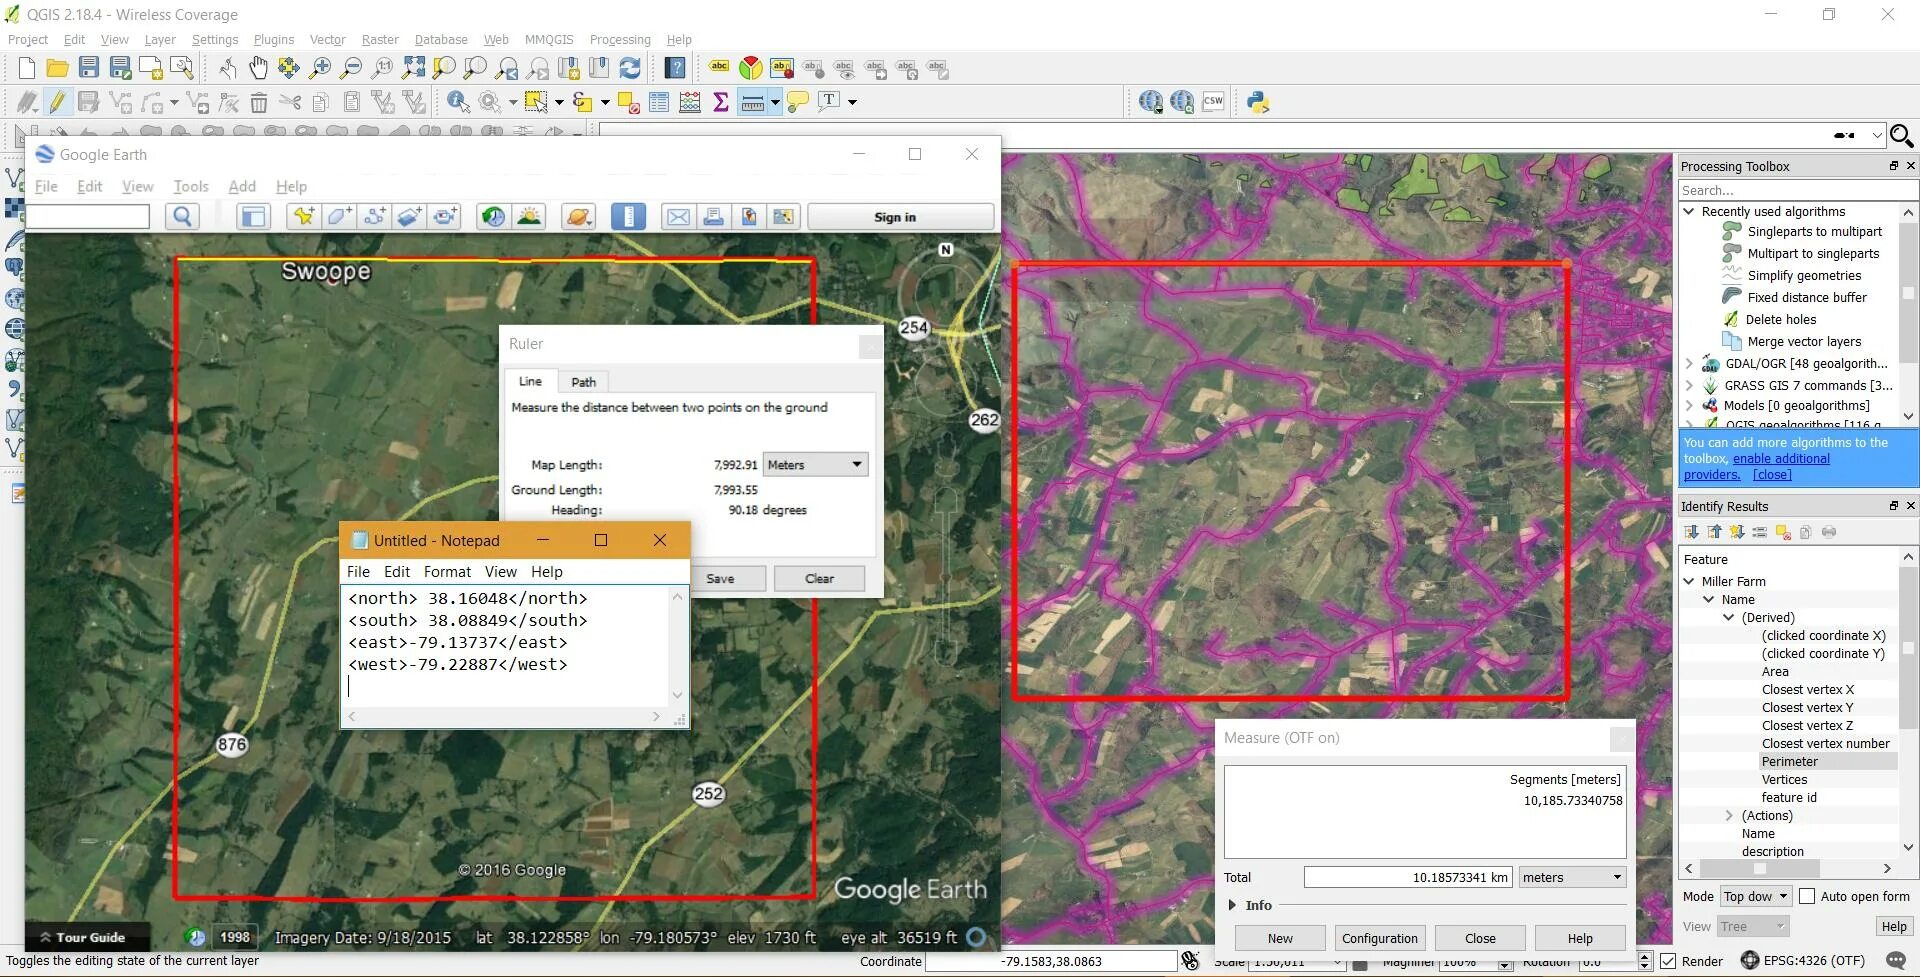Click the Coordinate field in status bar
Image resolution: width=1920 pixels, height=977 pixels.
pos(1051,961)
